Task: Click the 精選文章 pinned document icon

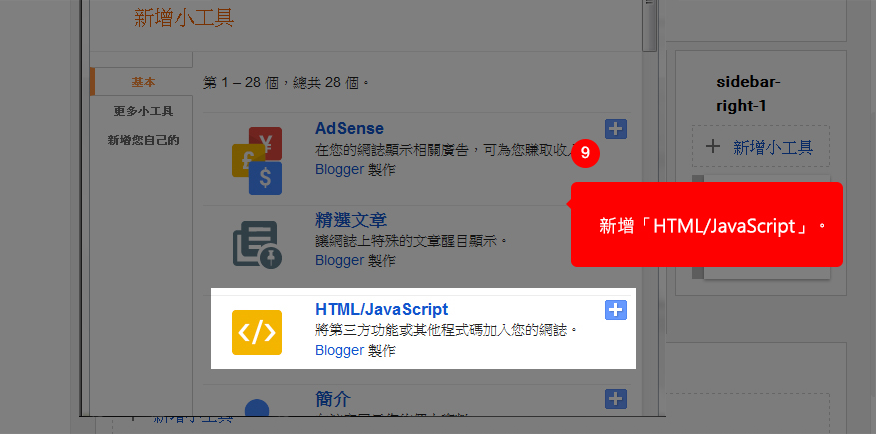Action: click(257, 244)
